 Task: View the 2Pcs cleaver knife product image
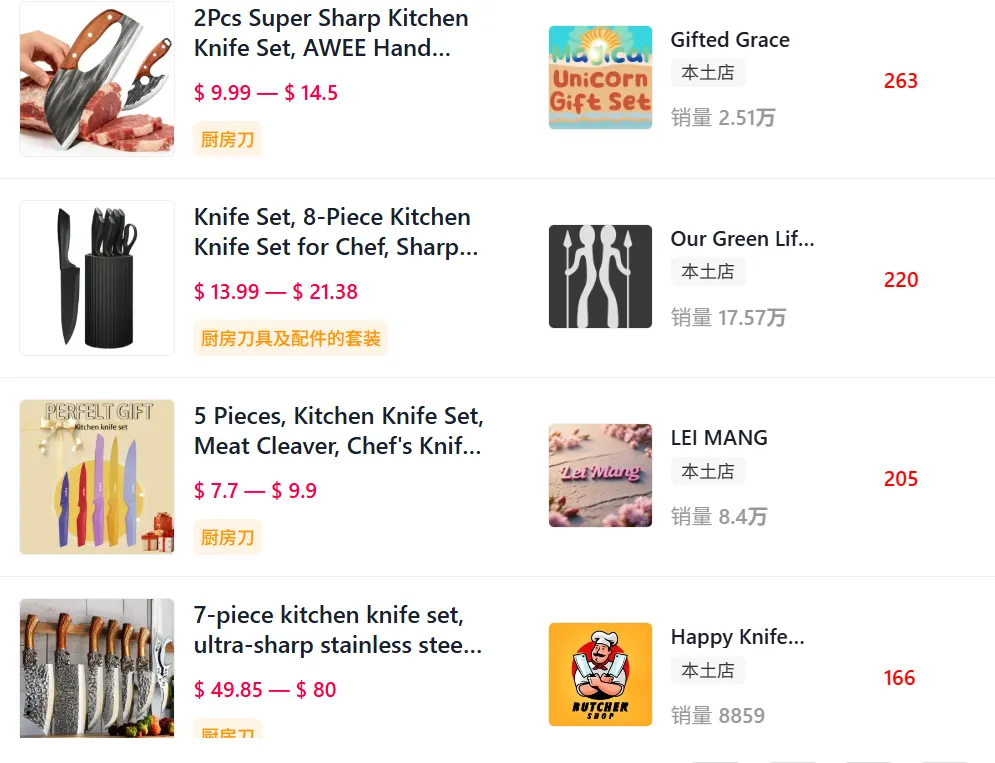(97, 79)
